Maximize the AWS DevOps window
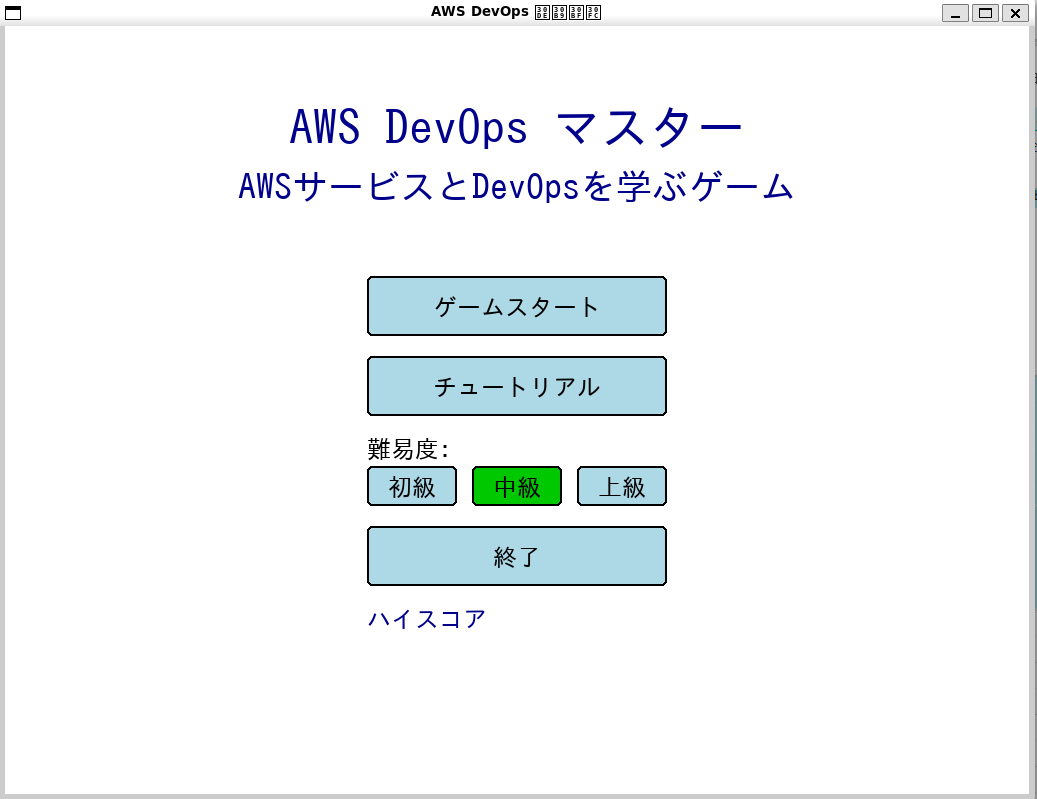The image size is (1037, 799). pyautogui.click(x=985, y=13)
